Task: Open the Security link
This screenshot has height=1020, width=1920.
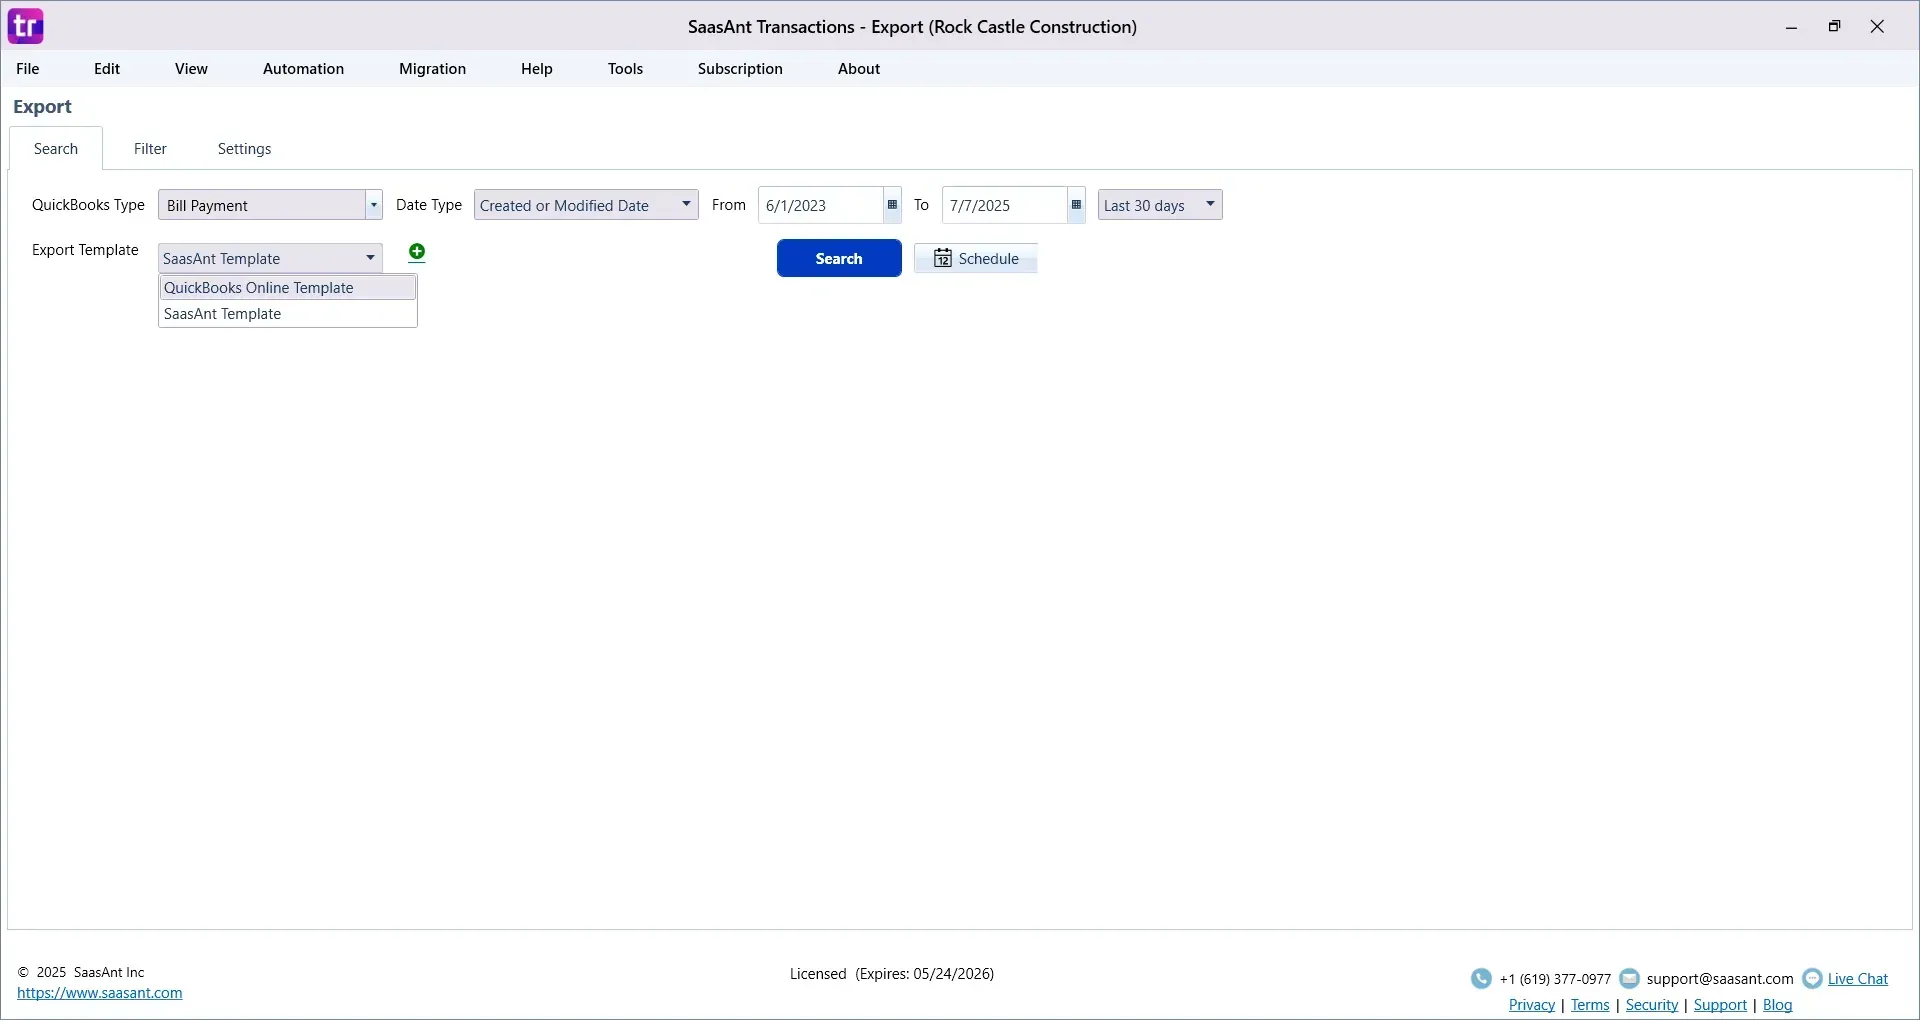Action: pos(1652,1006)
